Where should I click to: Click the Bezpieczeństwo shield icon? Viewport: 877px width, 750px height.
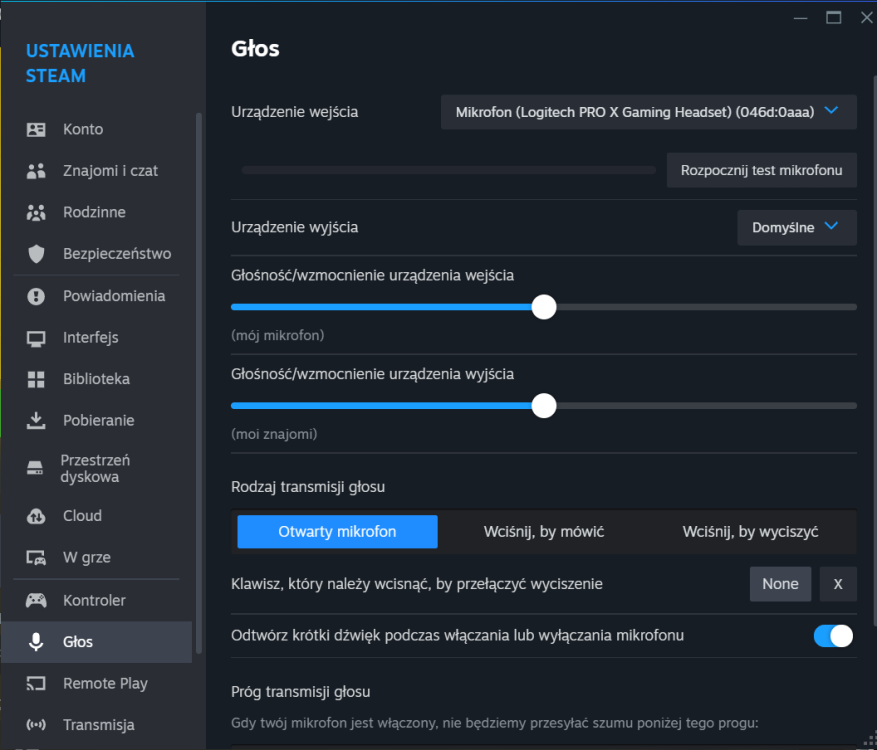(36, 254)
